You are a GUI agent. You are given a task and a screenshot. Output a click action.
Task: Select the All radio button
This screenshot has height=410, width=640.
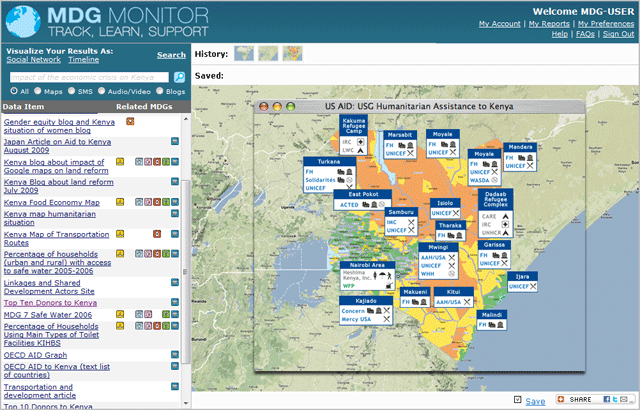tap(14, 91)
